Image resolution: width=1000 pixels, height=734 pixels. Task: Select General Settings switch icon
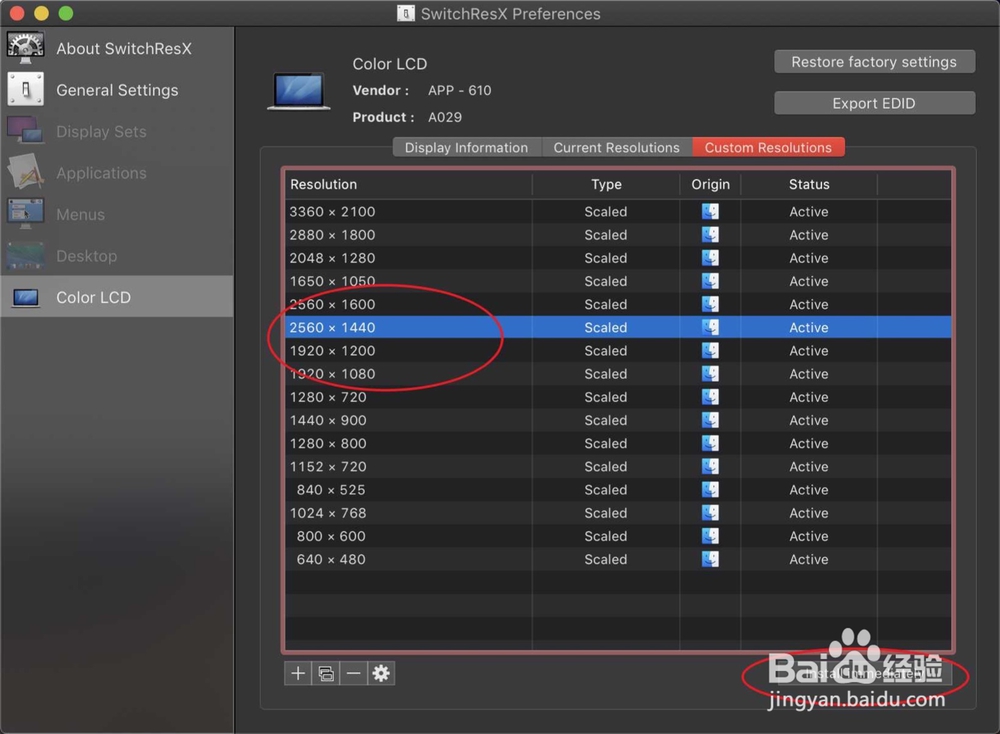25,89
